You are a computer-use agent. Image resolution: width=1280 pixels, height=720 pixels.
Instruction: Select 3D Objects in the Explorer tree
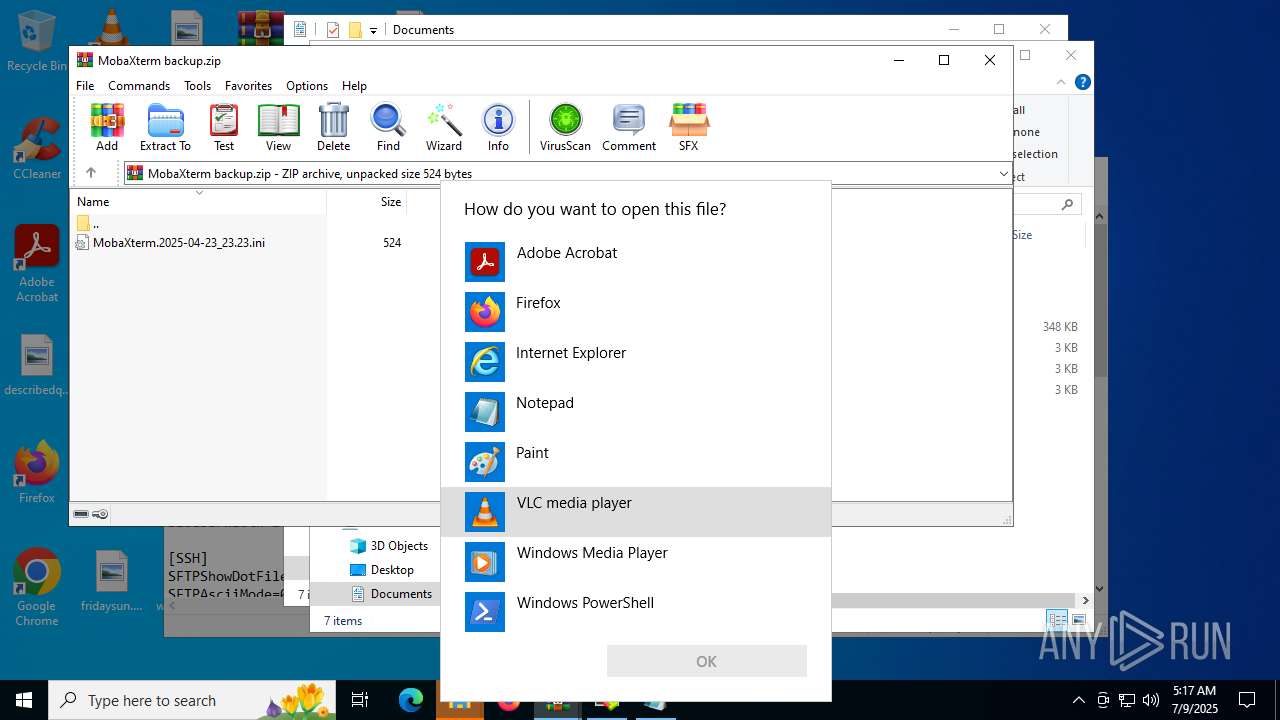[389, 546]
